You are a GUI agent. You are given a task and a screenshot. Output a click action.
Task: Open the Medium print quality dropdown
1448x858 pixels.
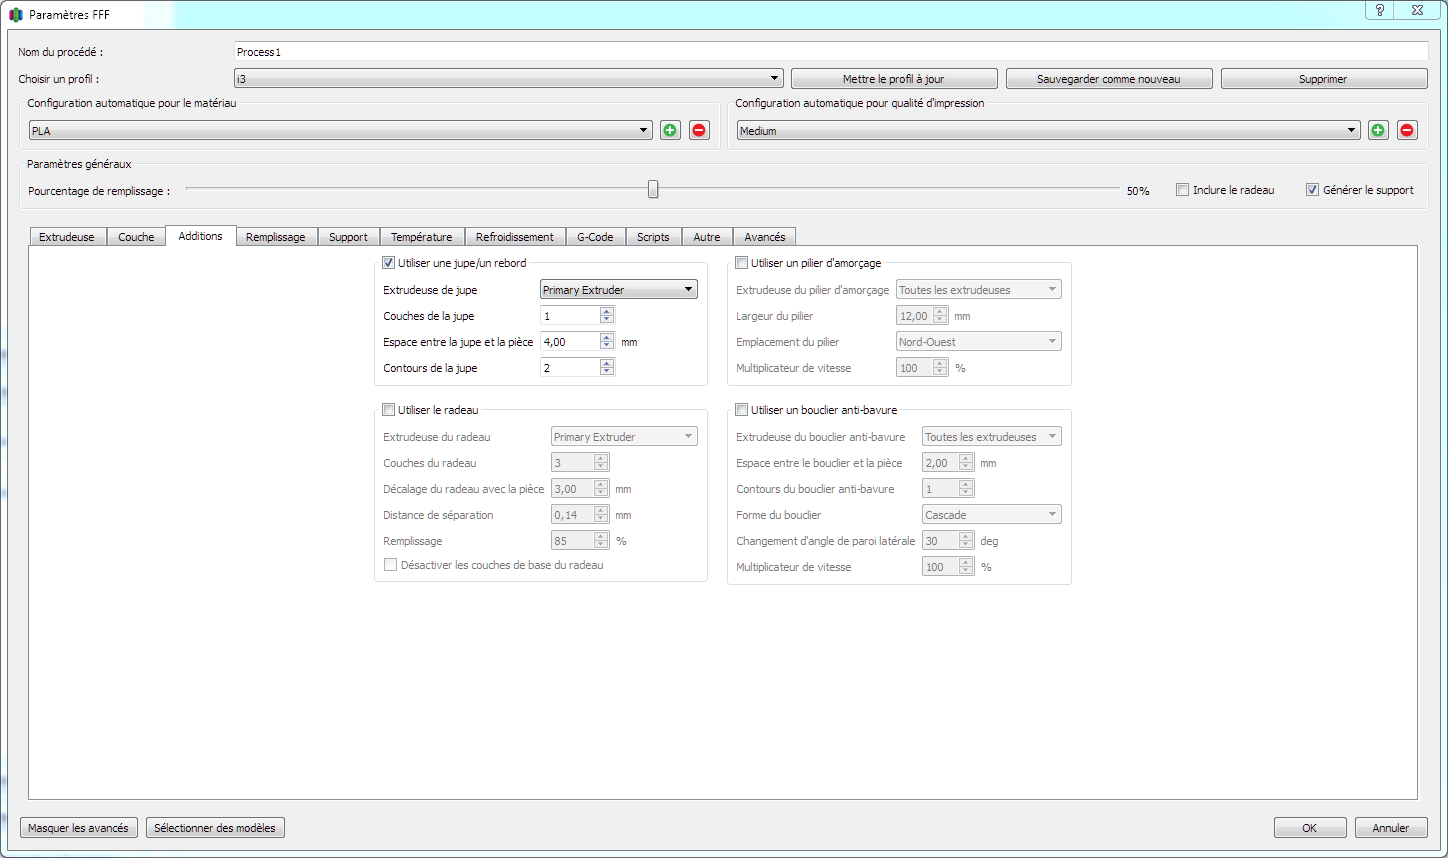tap(1048, 131)
